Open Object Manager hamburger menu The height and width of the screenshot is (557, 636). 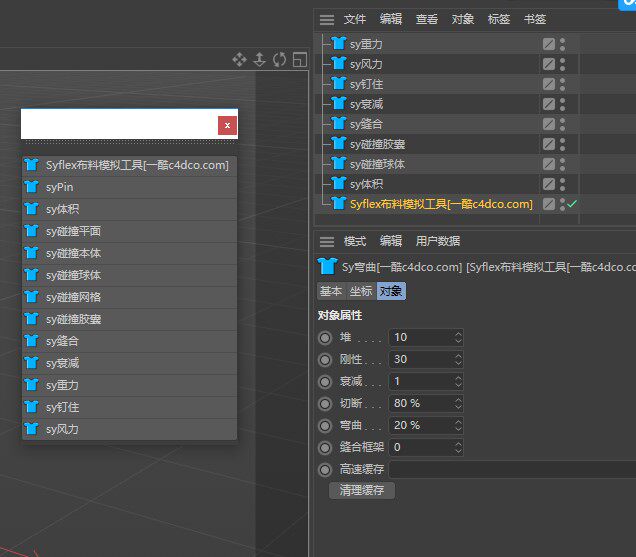(327, 19)
